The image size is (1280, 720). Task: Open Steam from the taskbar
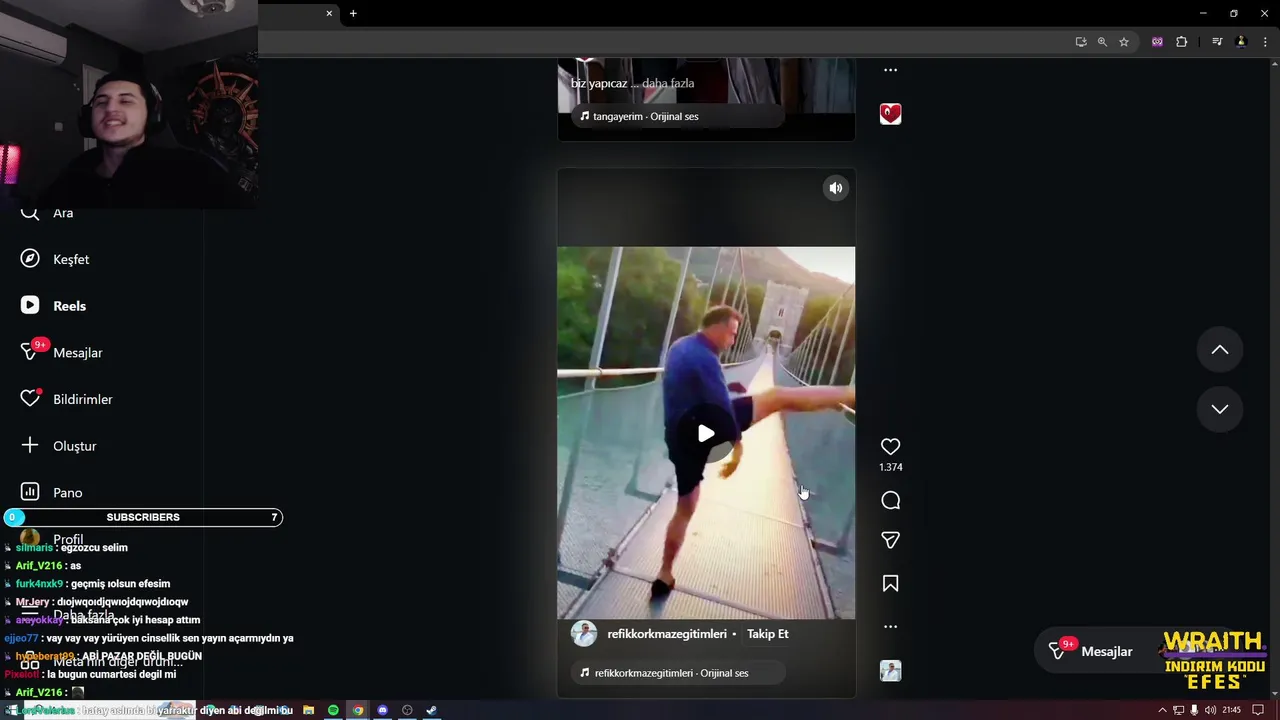[431, 710]
